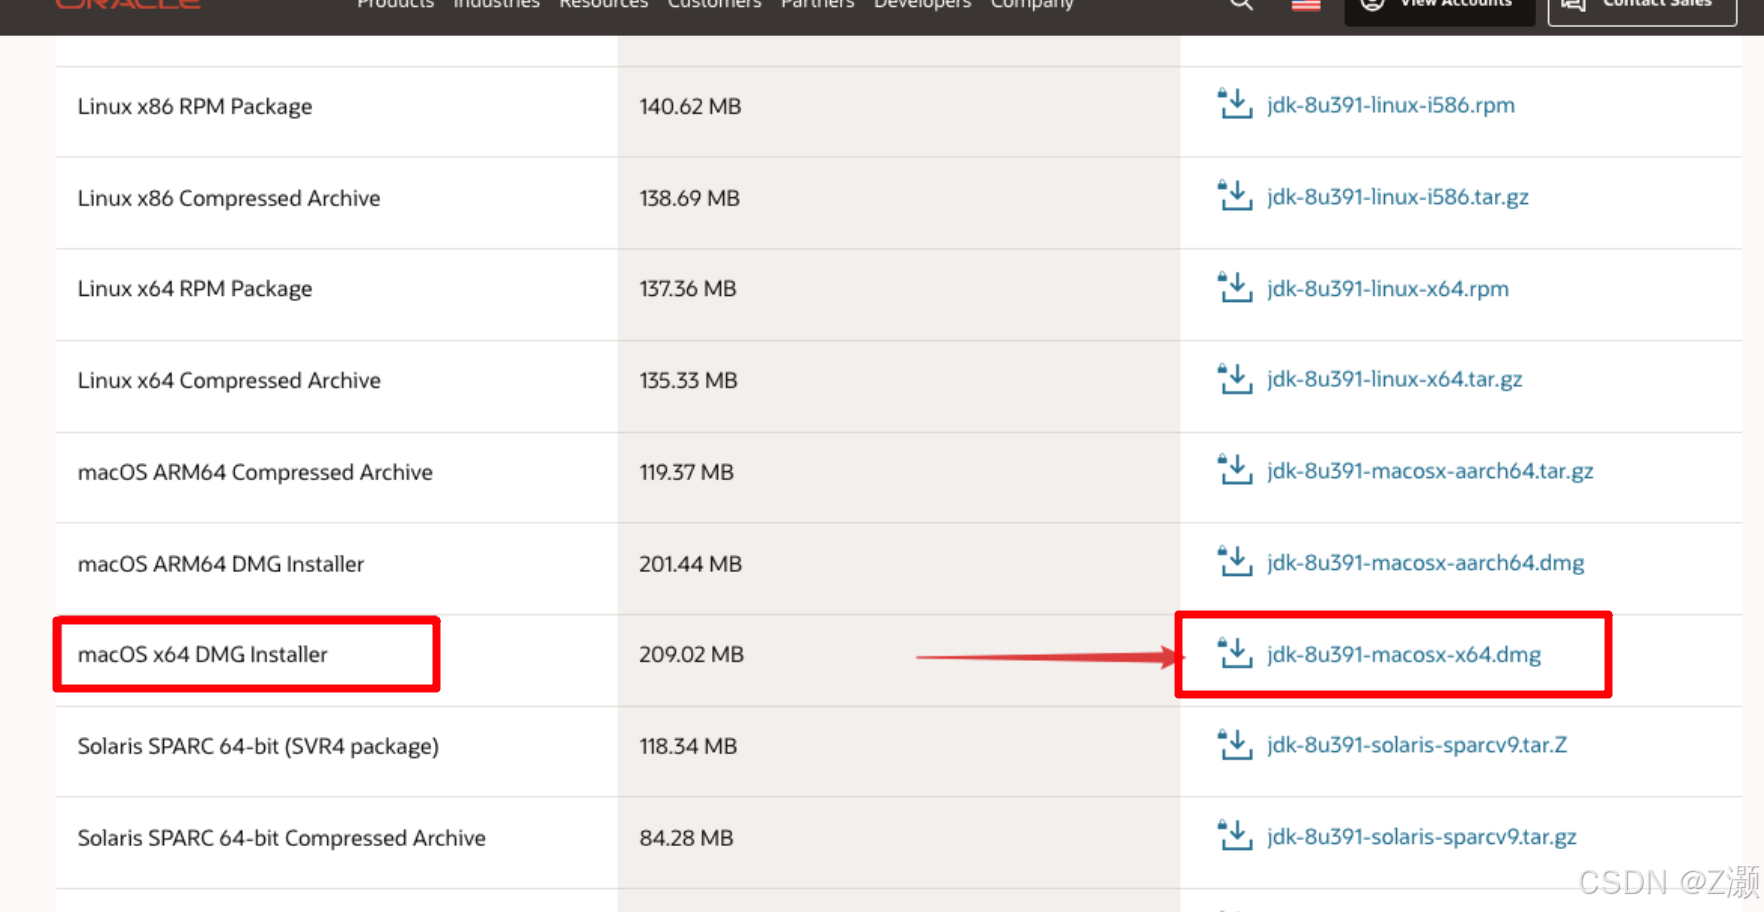Download jdk-8u391-linux-x64.tar.gz link
Image resolution: width=1764 pixels, height=912 pixels.
(x=1394, y=380)
